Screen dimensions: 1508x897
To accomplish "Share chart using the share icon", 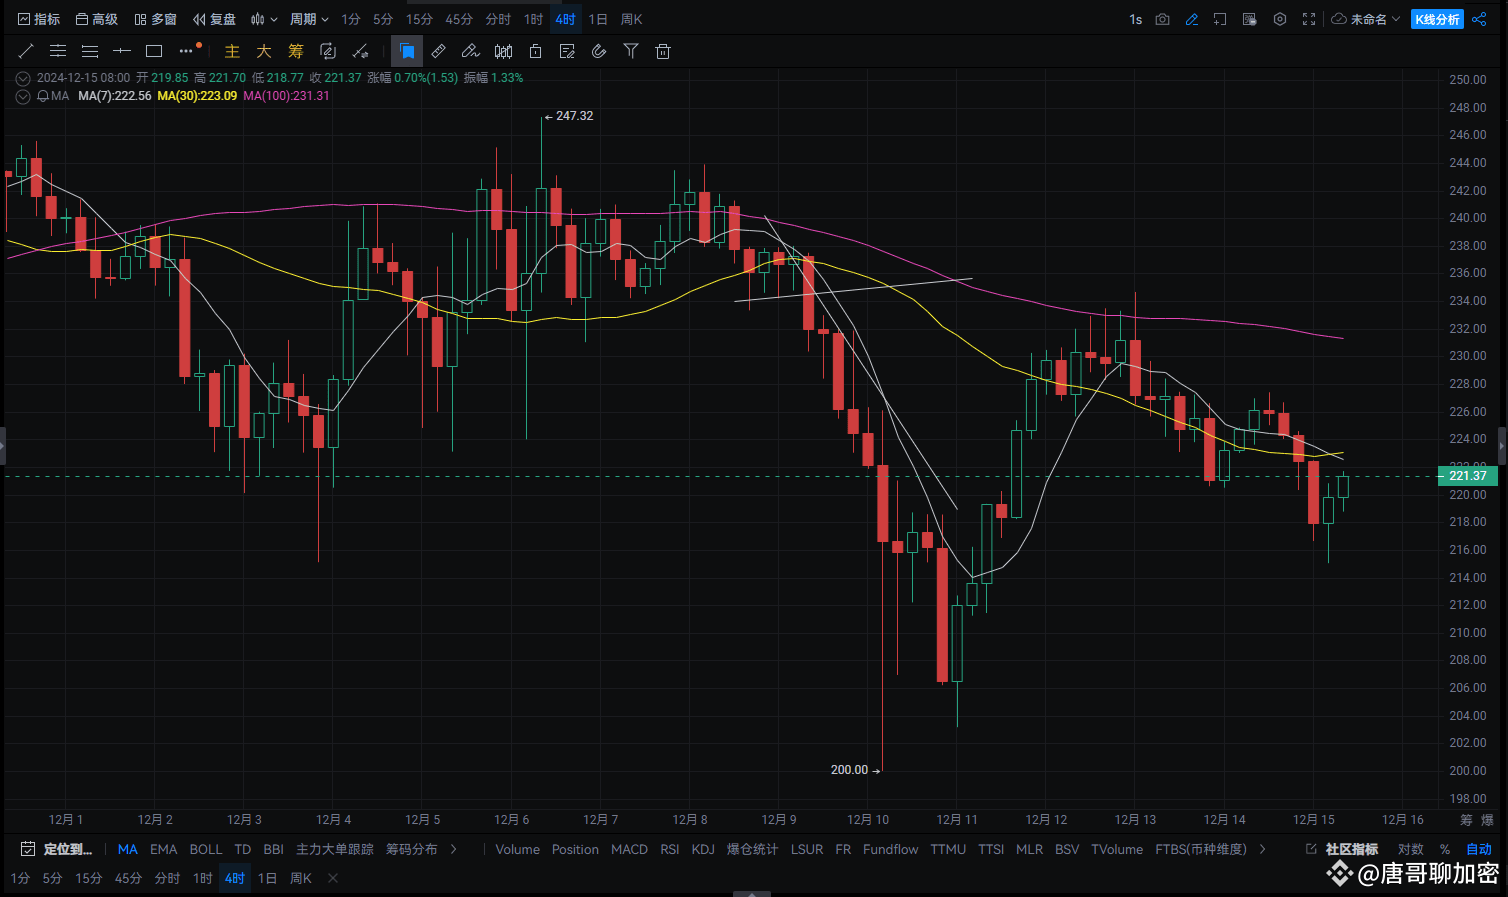I will tap(1479, 19).
